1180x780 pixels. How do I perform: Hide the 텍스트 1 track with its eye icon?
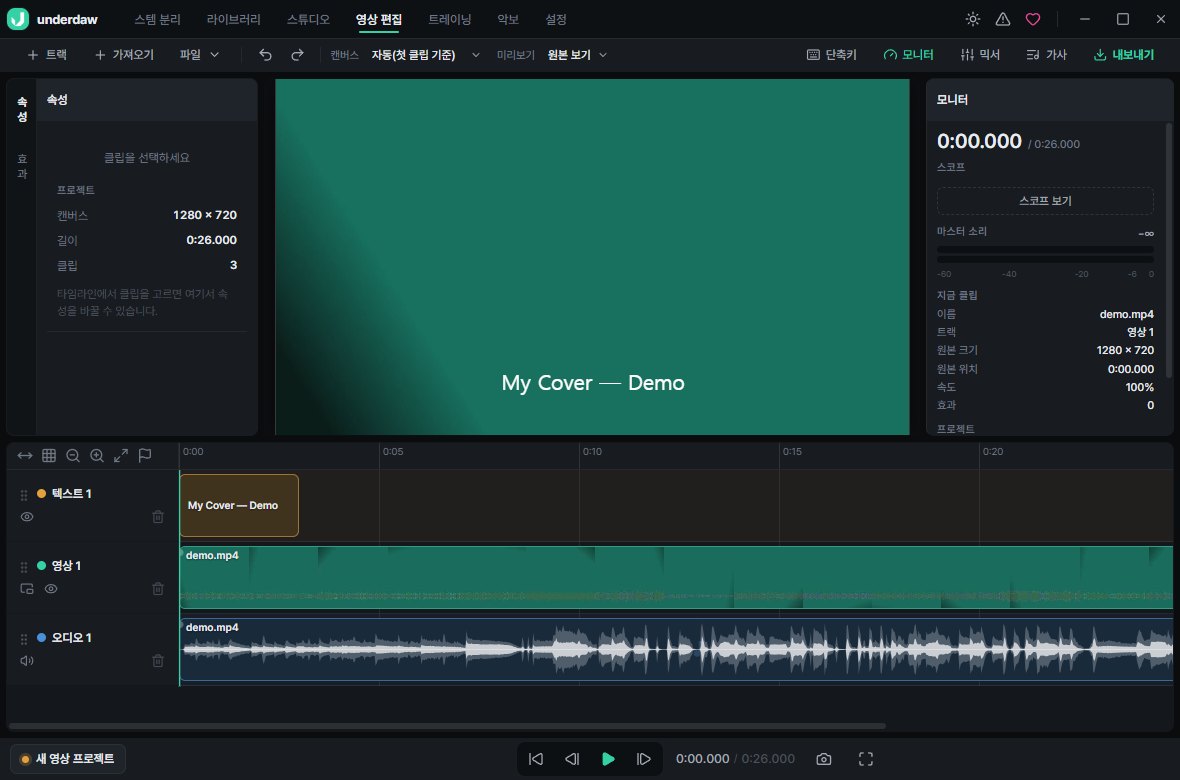27,516
